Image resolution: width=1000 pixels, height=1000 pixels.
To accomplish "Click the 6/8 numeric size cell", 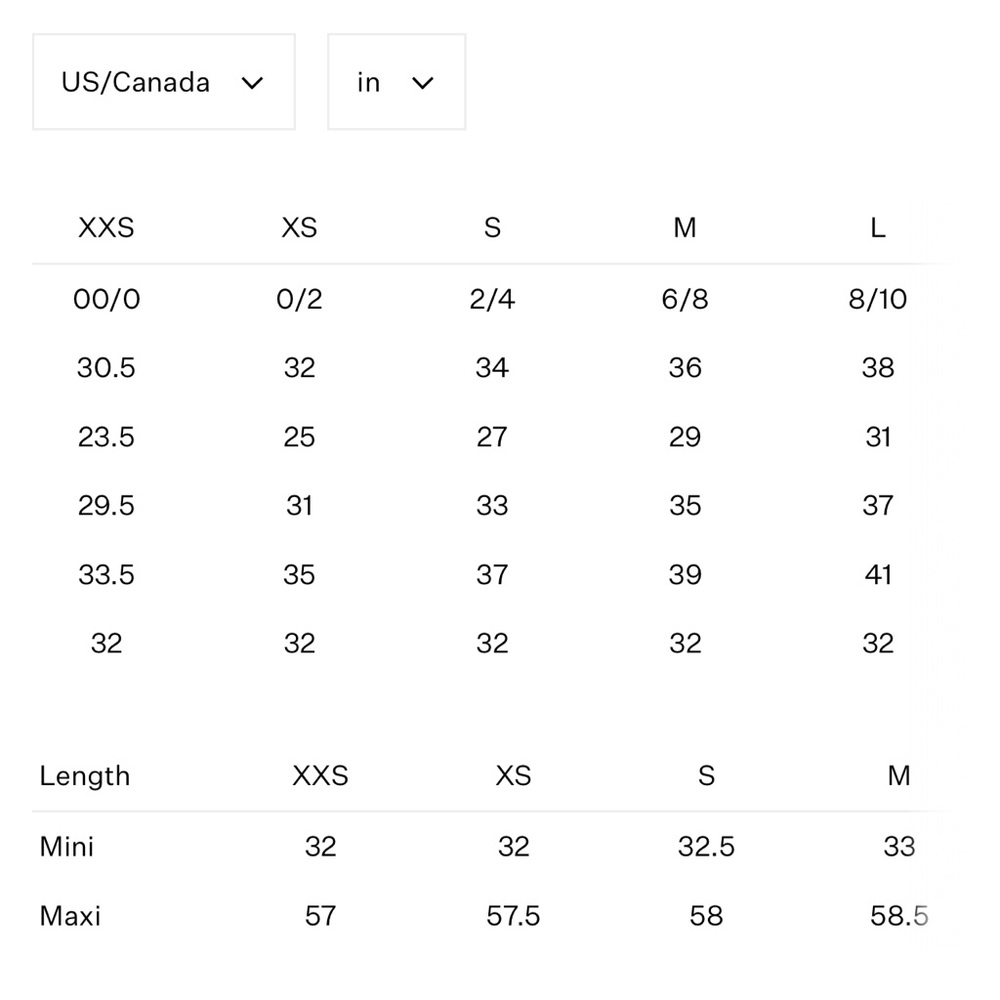I will tap(685, 299).
